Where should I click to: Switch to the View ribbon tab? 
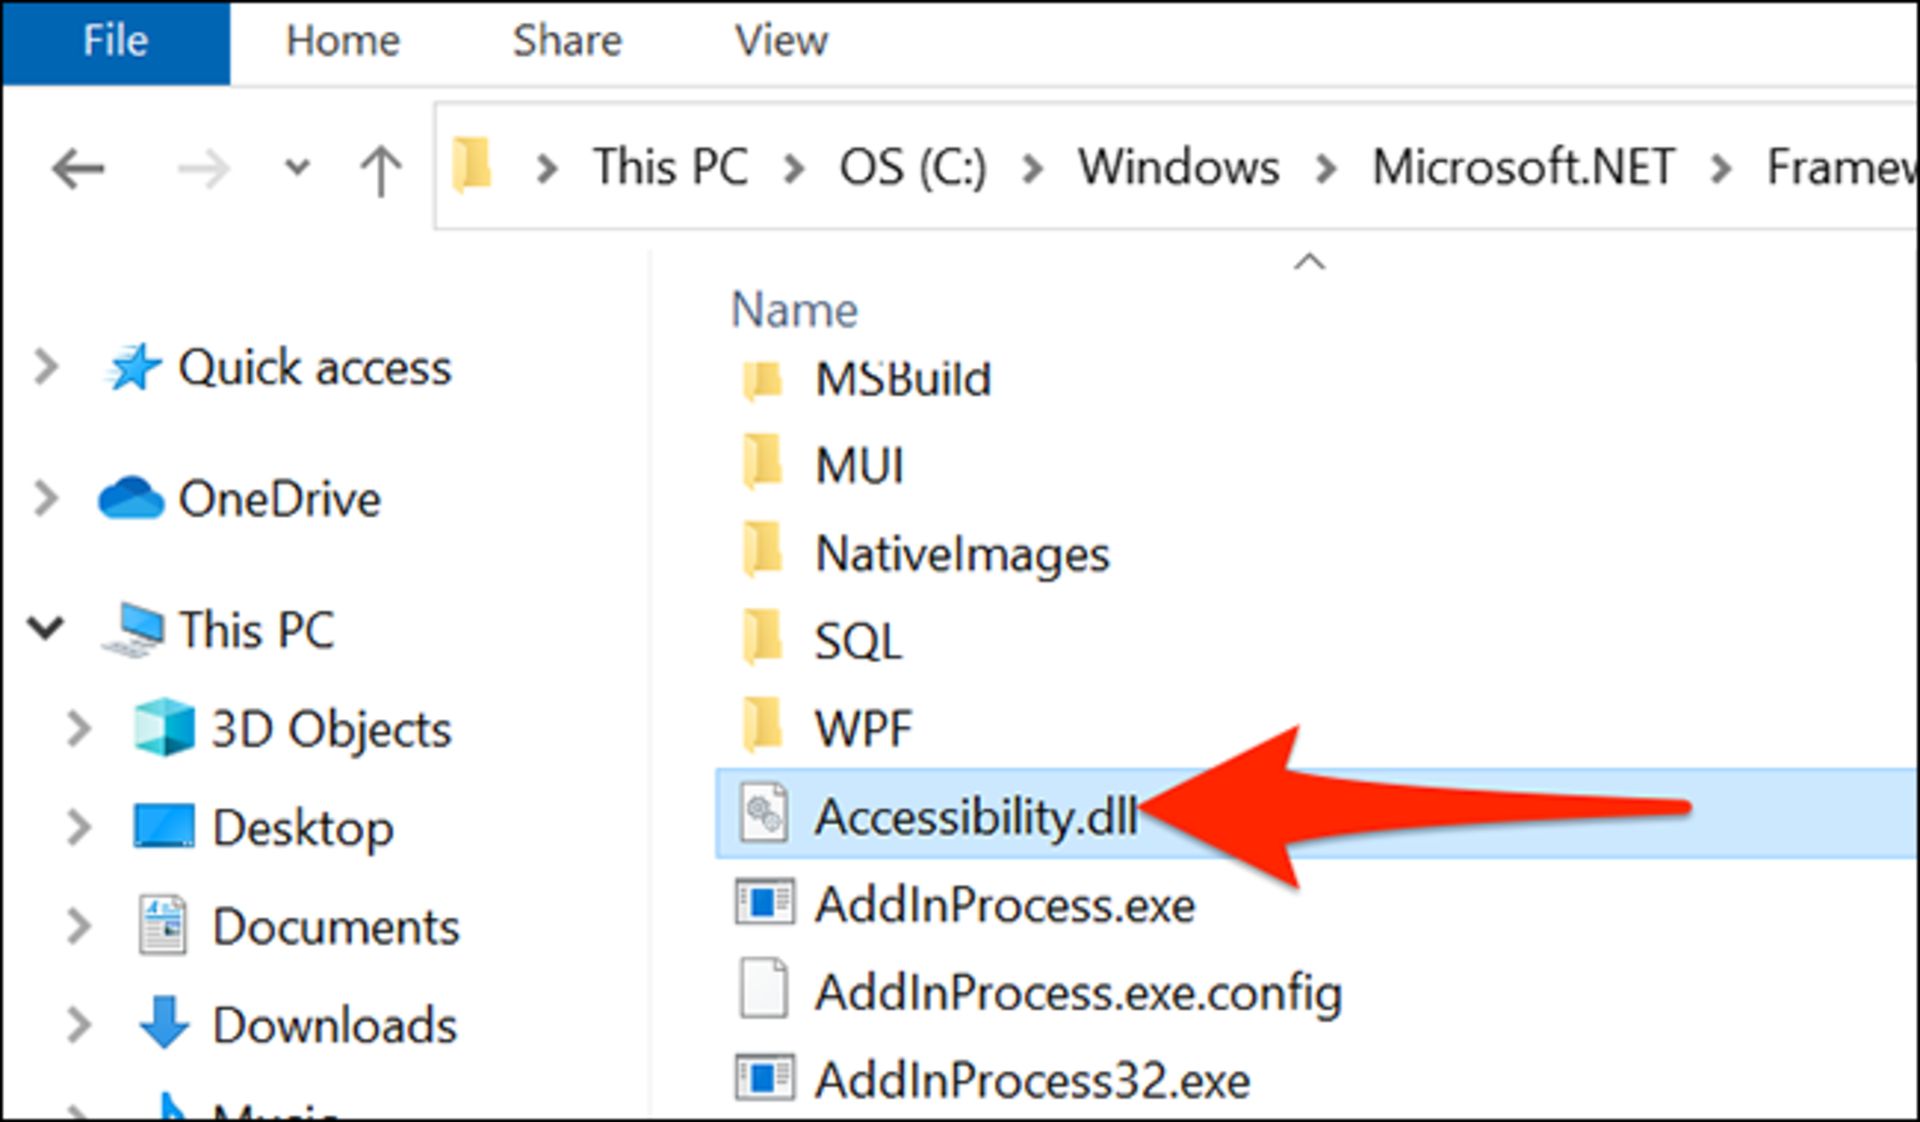(x=781, y=41)
